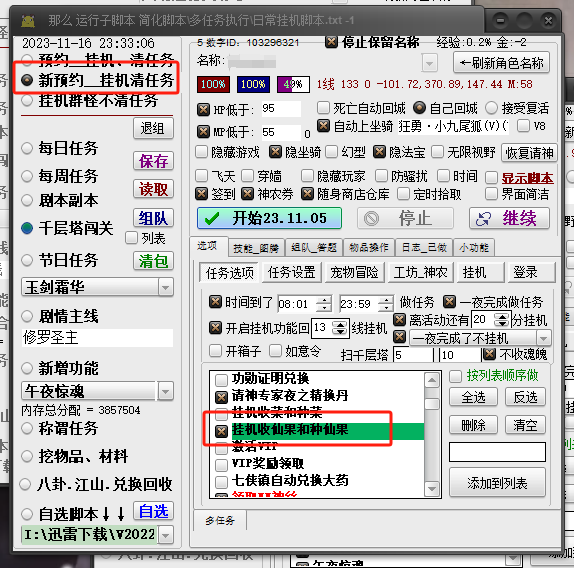Click the 全选 select-all button
The image size is (574, 568).
[x=473, y=397]
